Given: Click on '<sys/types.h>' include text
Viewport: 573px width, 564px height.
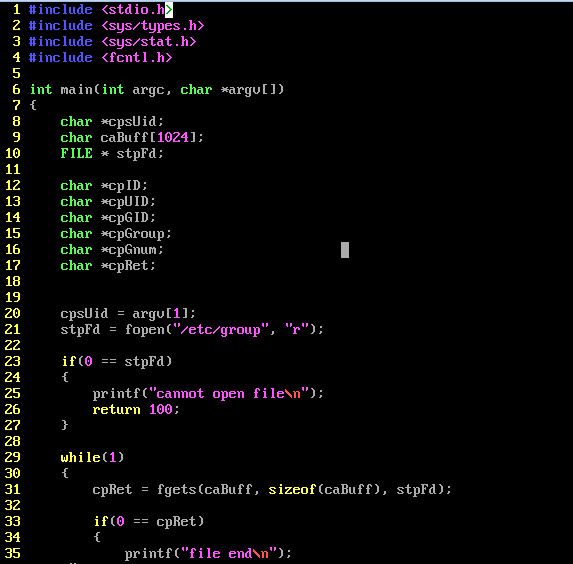Looking at the screenshot, I should tap(153, 26).
